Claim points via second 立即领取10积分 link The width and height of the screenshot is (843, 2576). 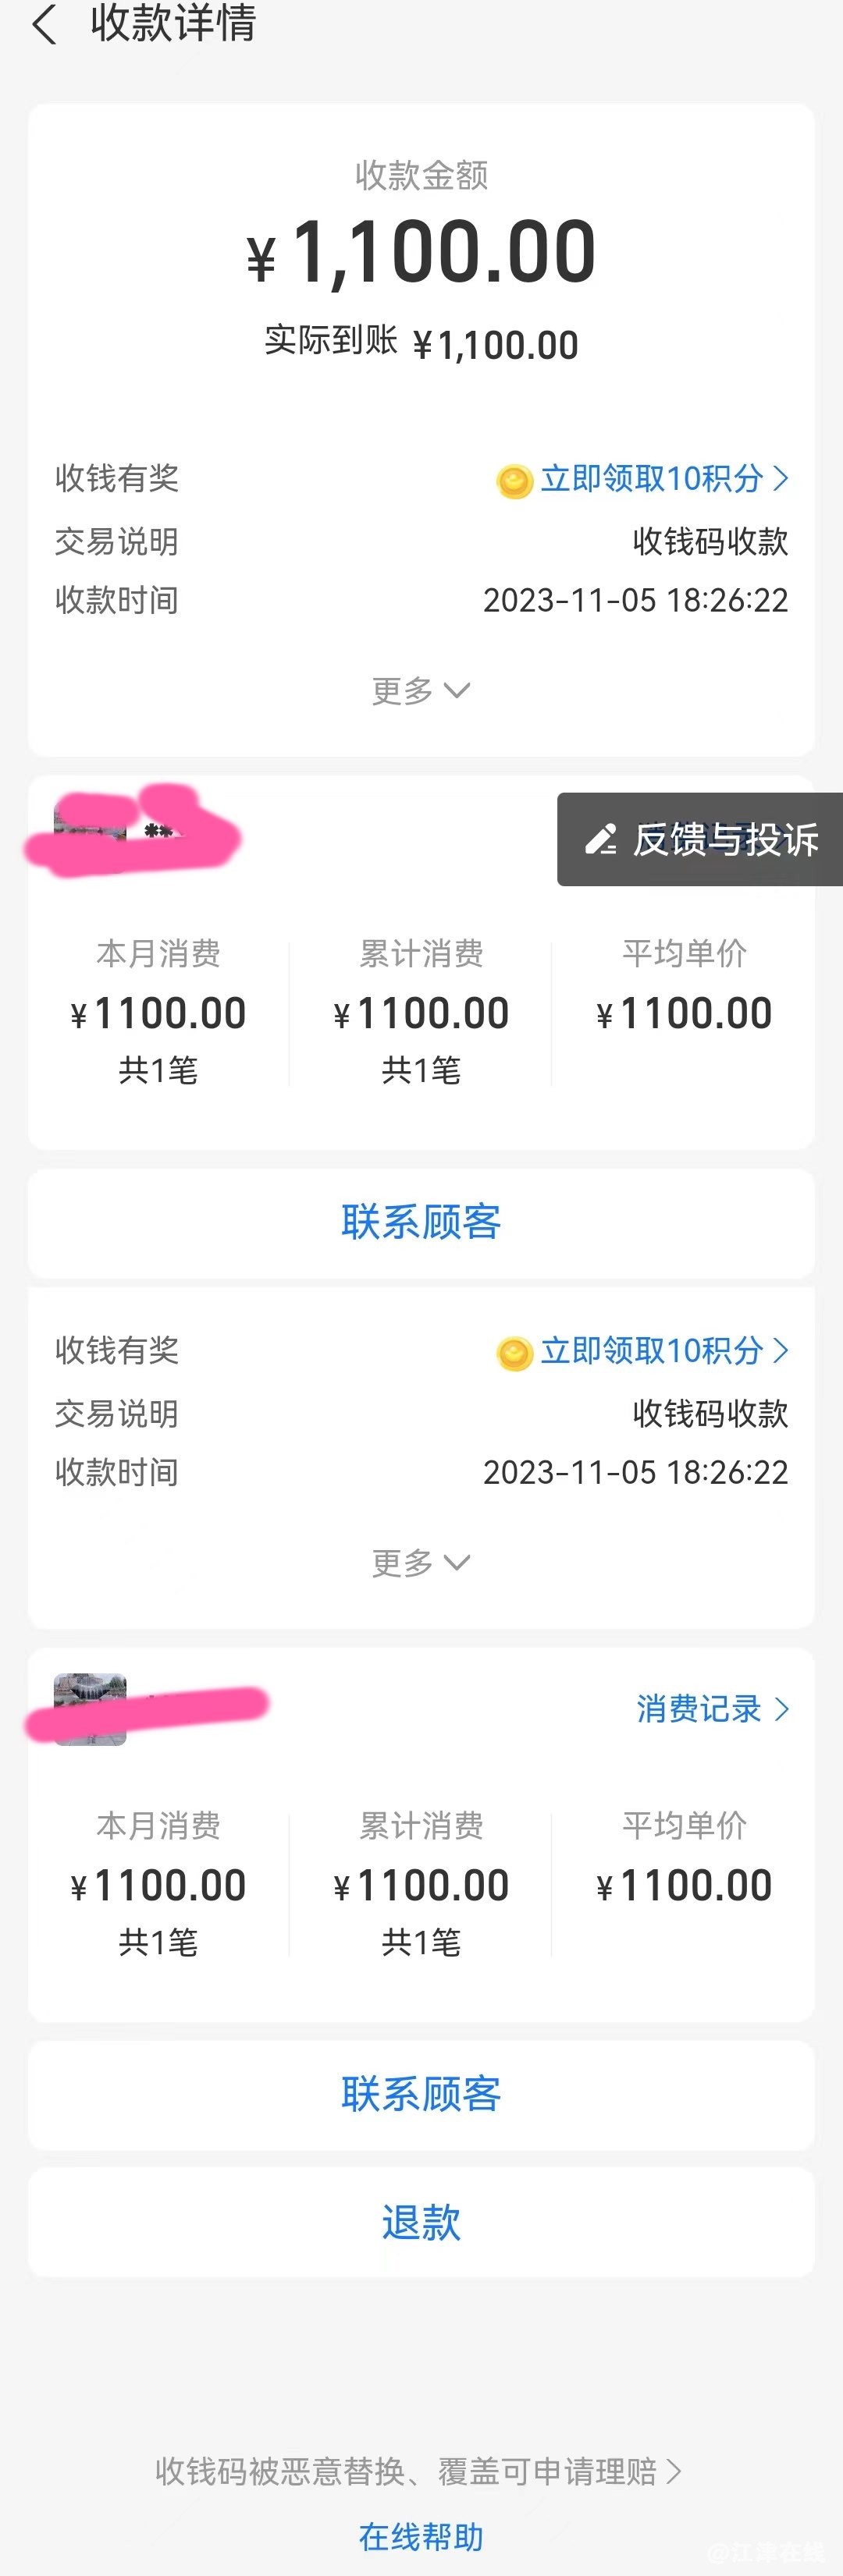pos(652,1351)
